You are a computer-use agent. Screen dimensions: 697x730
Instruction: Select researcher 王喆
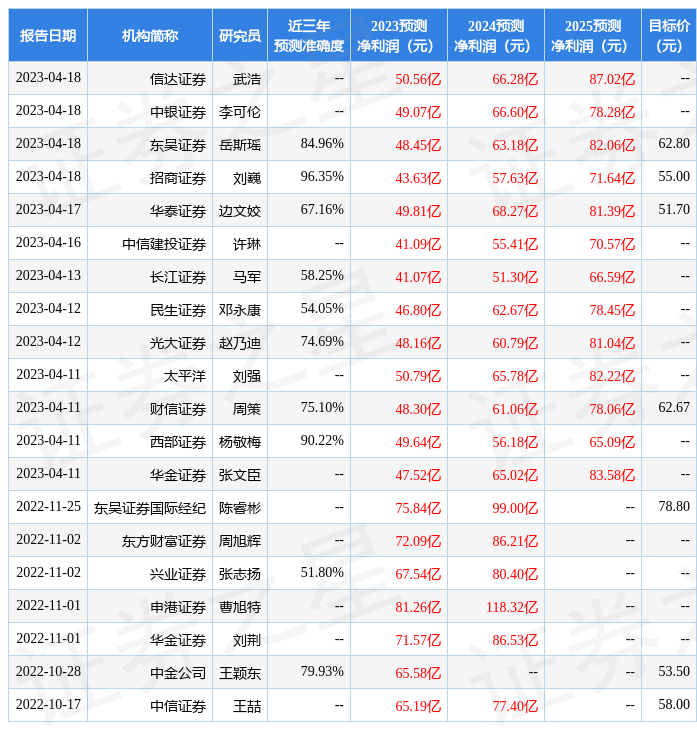(x=247, y=707)
